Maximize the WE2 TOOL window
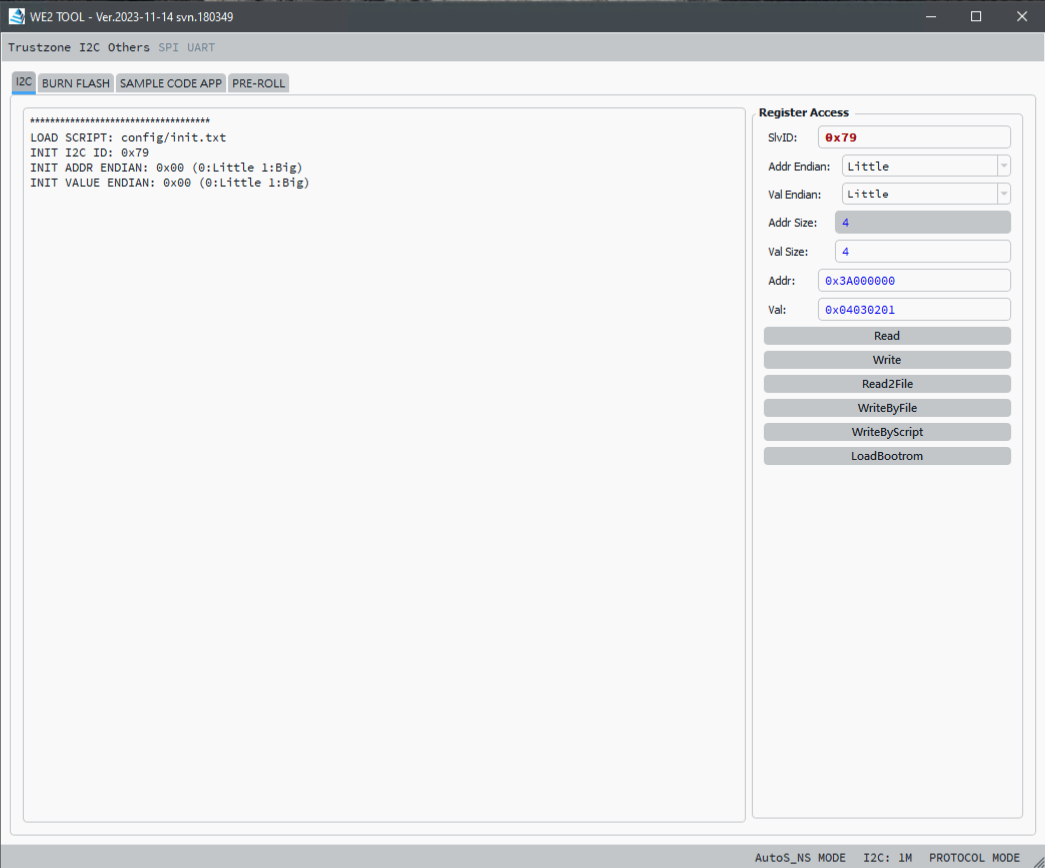Image resolution: width=1045 pixels, height=868 pixels. pyautogui.click(x=976, y=17)
